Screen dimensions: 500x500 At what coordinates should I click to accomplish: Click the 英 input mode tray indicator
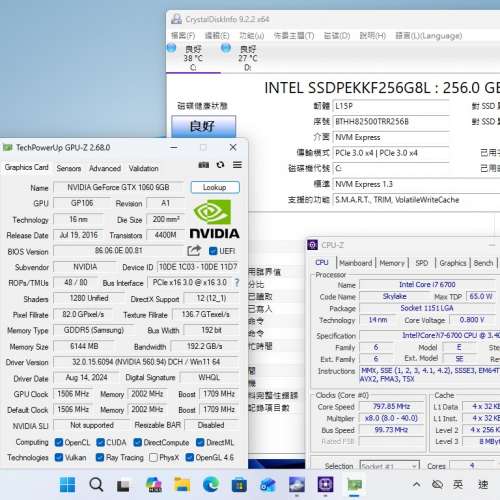pyautogui.click(x=458, y=484)
